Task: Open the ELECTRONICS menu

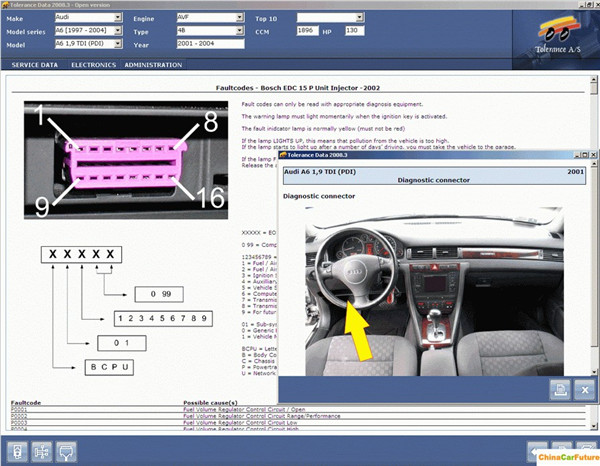Action: click(93, 65)
